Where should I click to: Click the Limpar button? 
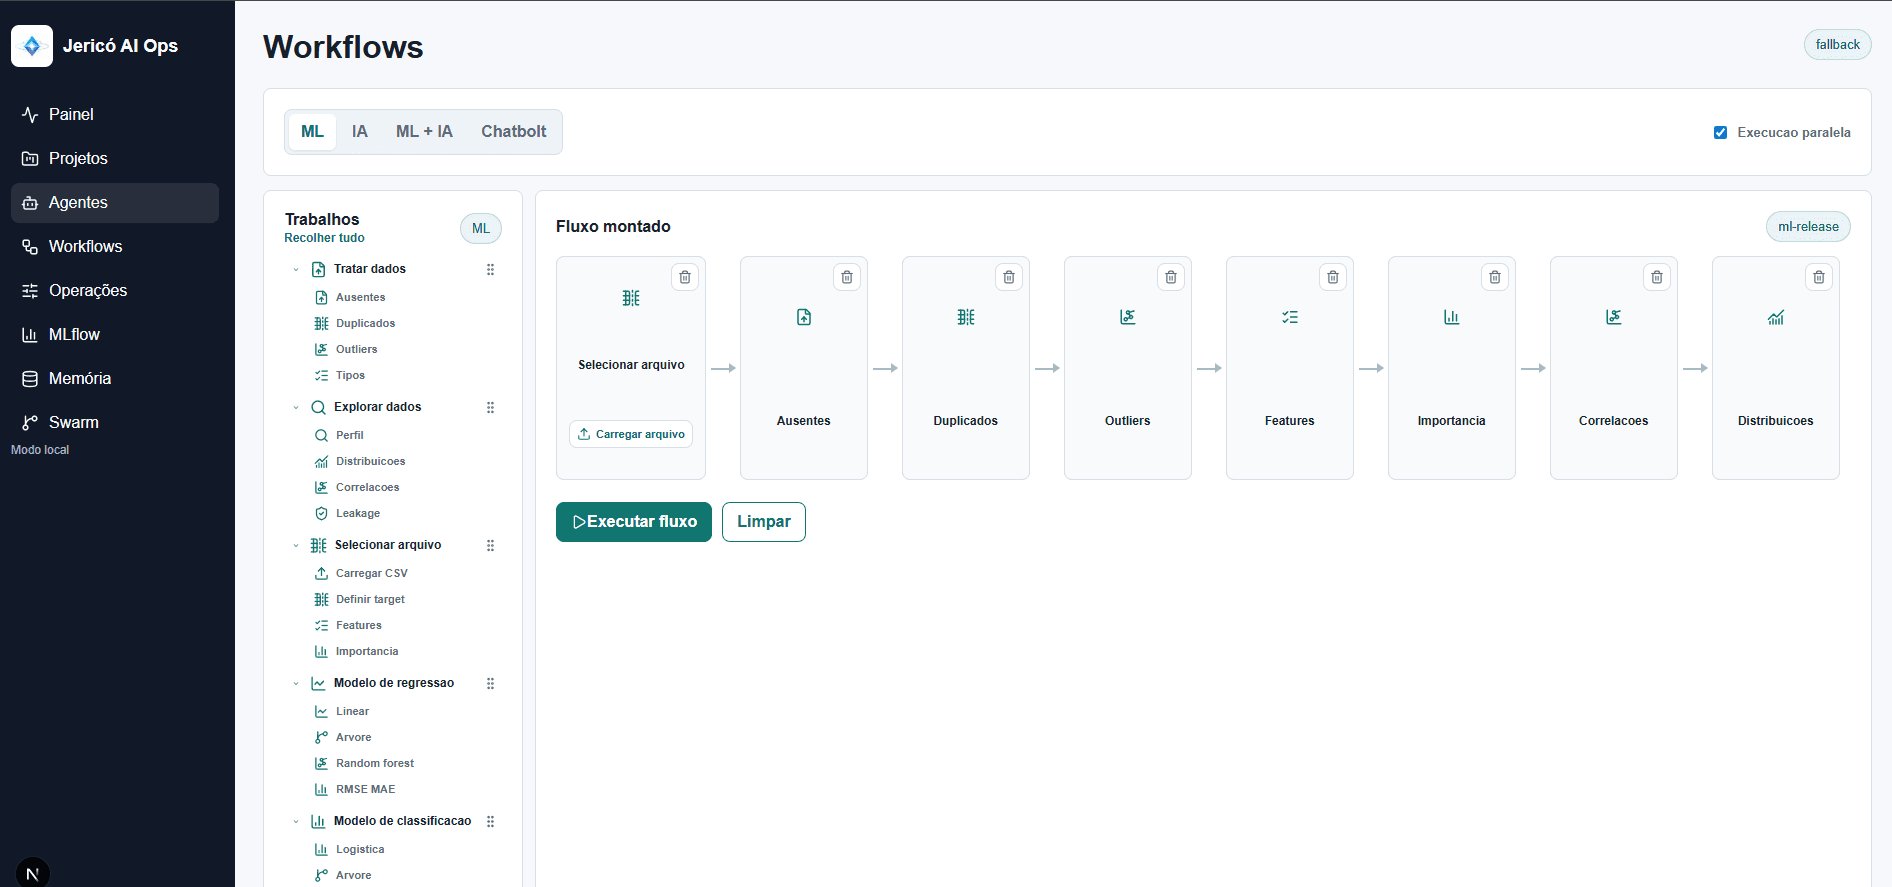click(x=764, y=522)
